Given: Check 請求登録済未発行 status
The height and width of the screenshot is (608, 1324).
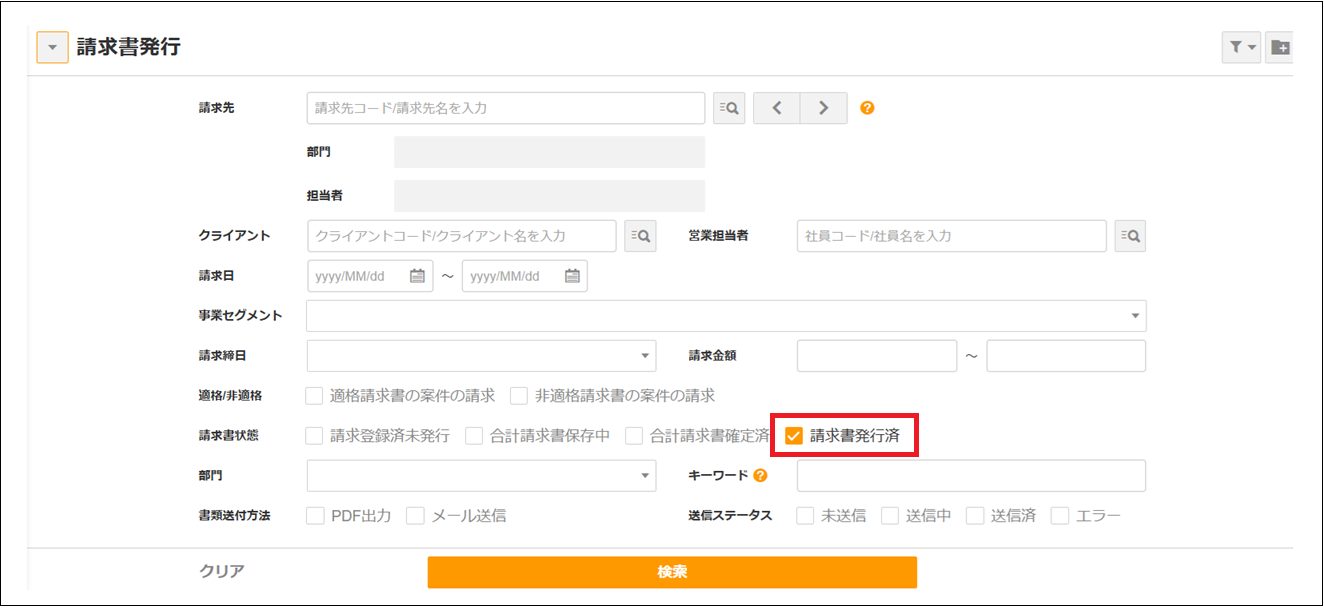Looking at the screenshot, I should click(315, 436).
